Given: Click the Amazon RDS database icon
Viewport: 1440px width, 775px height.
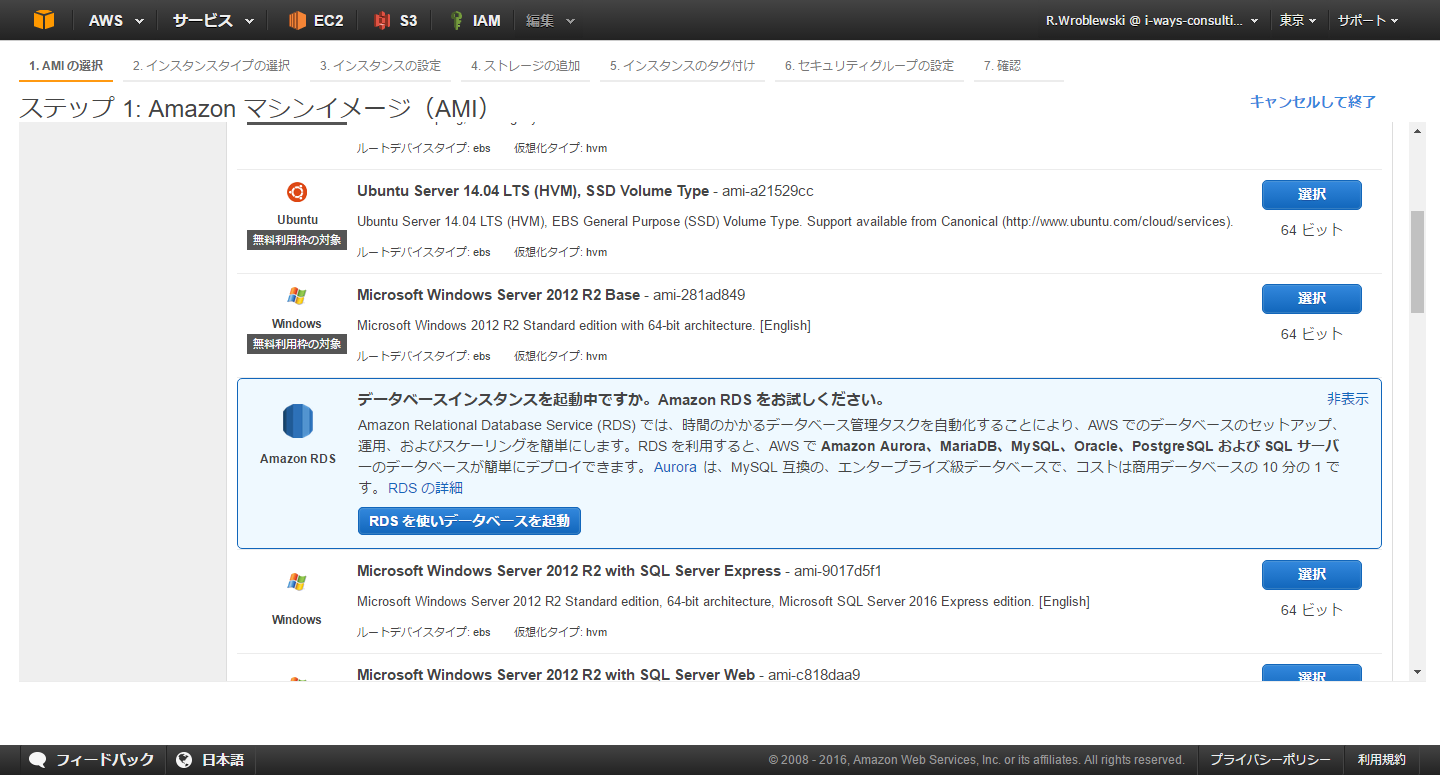Looking at the screenshot, I should [298, 422].
